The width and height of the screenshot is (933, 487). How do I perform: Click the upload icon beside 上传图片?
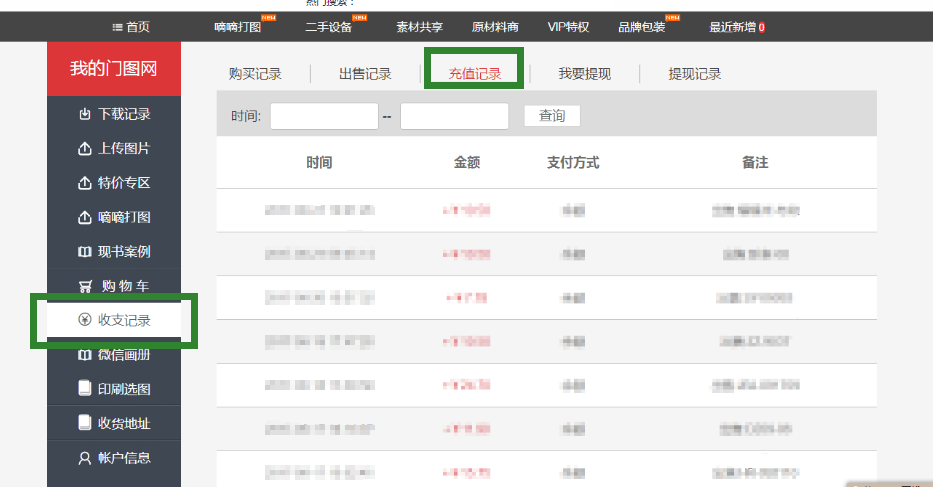(85, 149)
